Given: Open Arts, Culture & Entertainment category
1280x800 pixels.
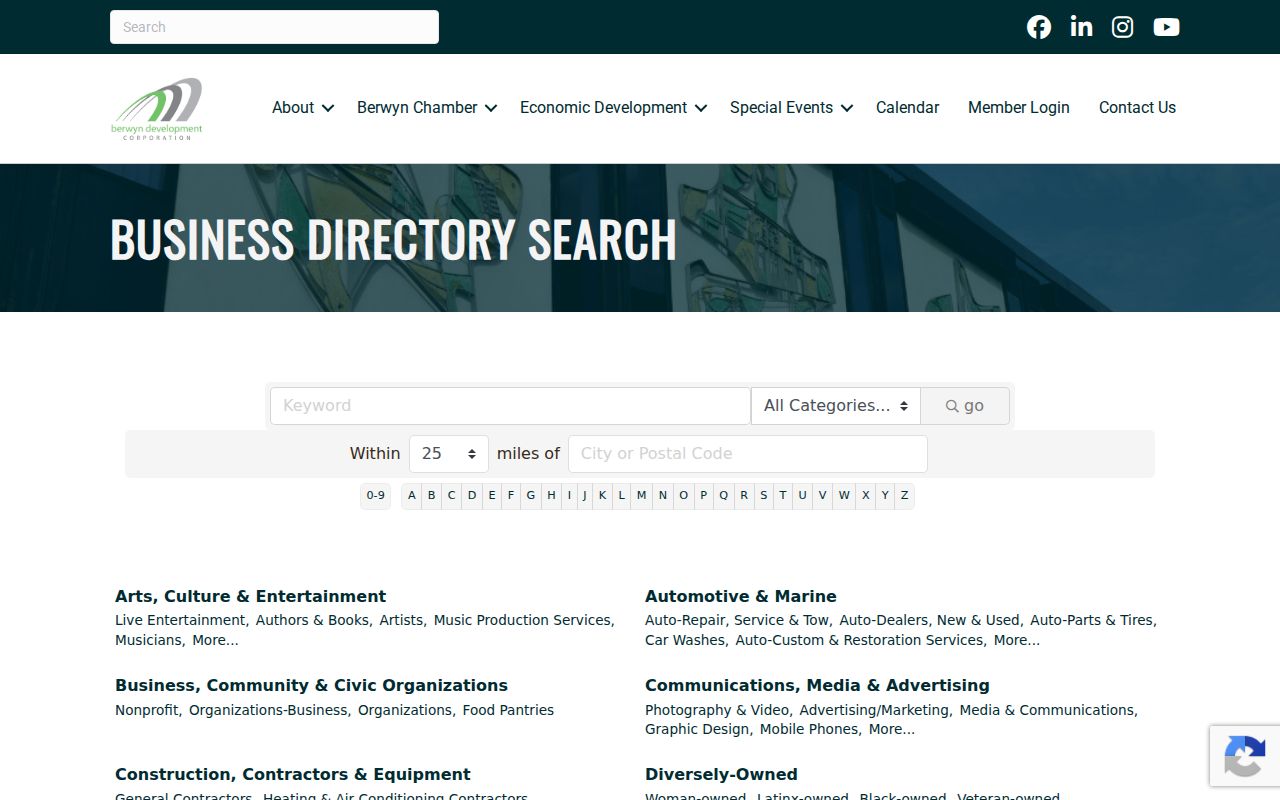Looking at the screenshot, I should (x=250, y=597).
